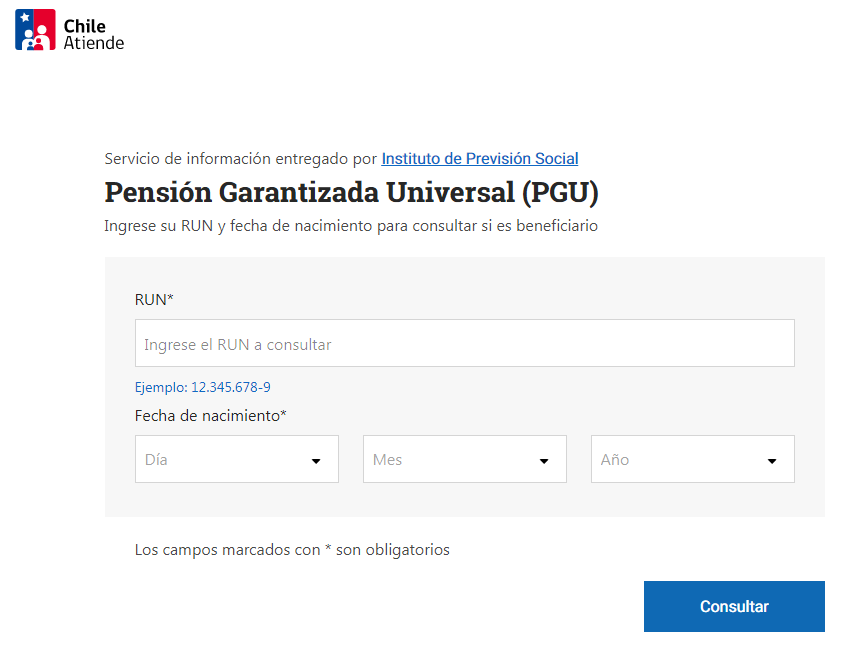
Task: Click the ChileAtiende logo icon
Action: point(35,30)
